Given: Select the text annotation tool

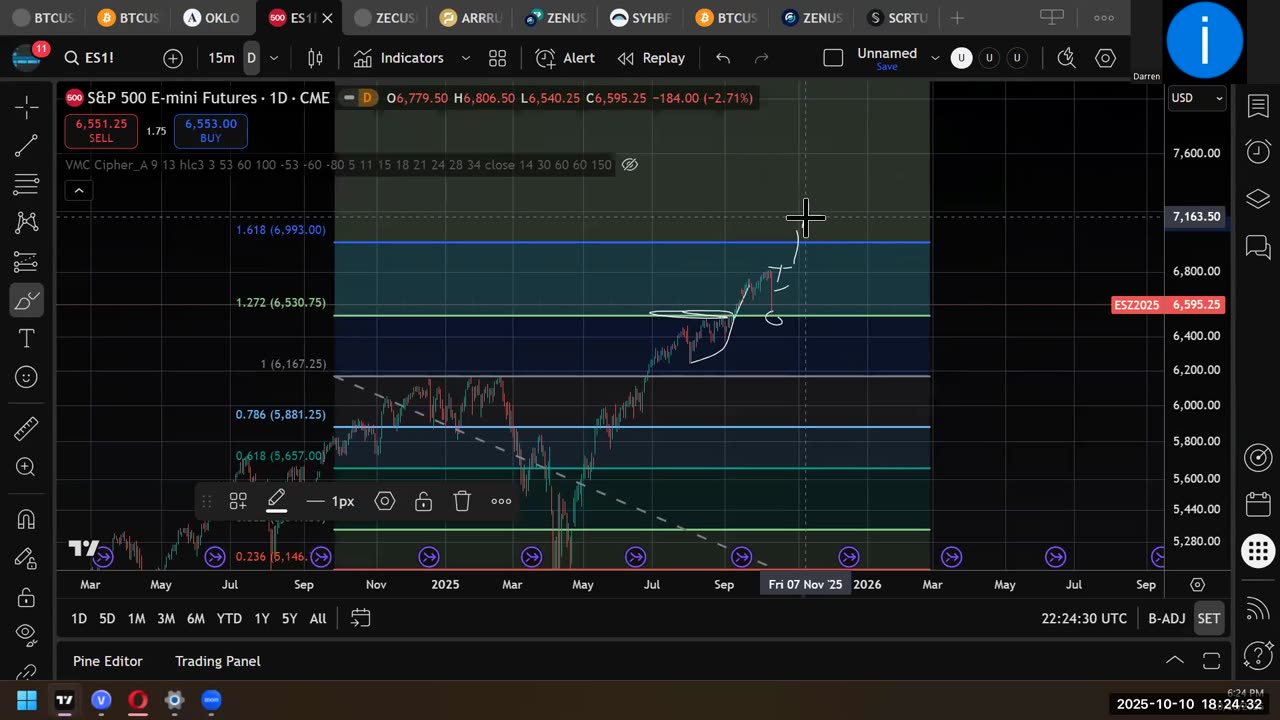Looking at the screenshot, I should point(27,339).
